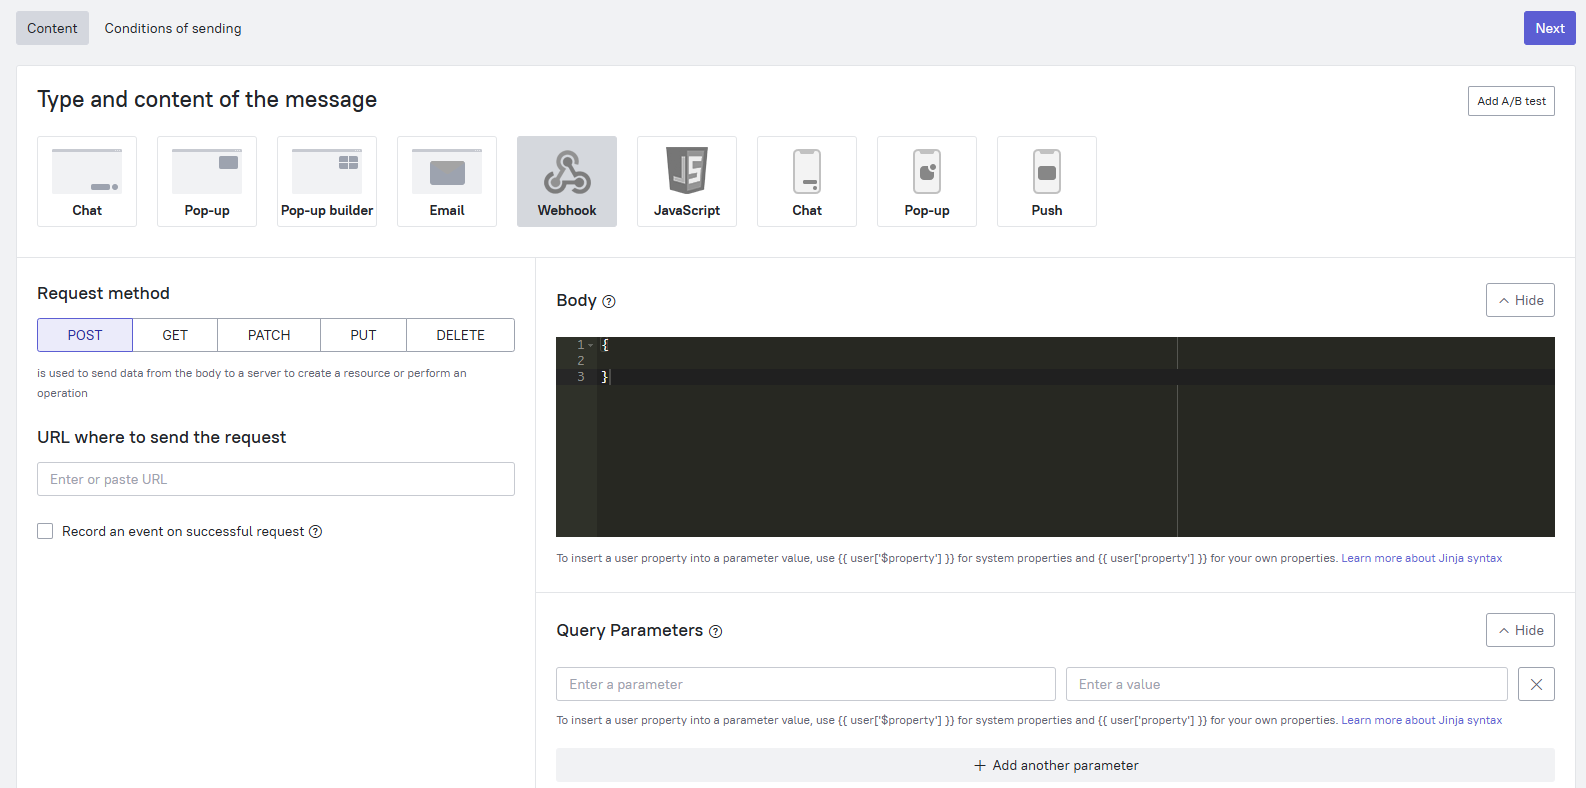Select the first Chat message type with the browser icon
1586x788 pixels.
87,181
